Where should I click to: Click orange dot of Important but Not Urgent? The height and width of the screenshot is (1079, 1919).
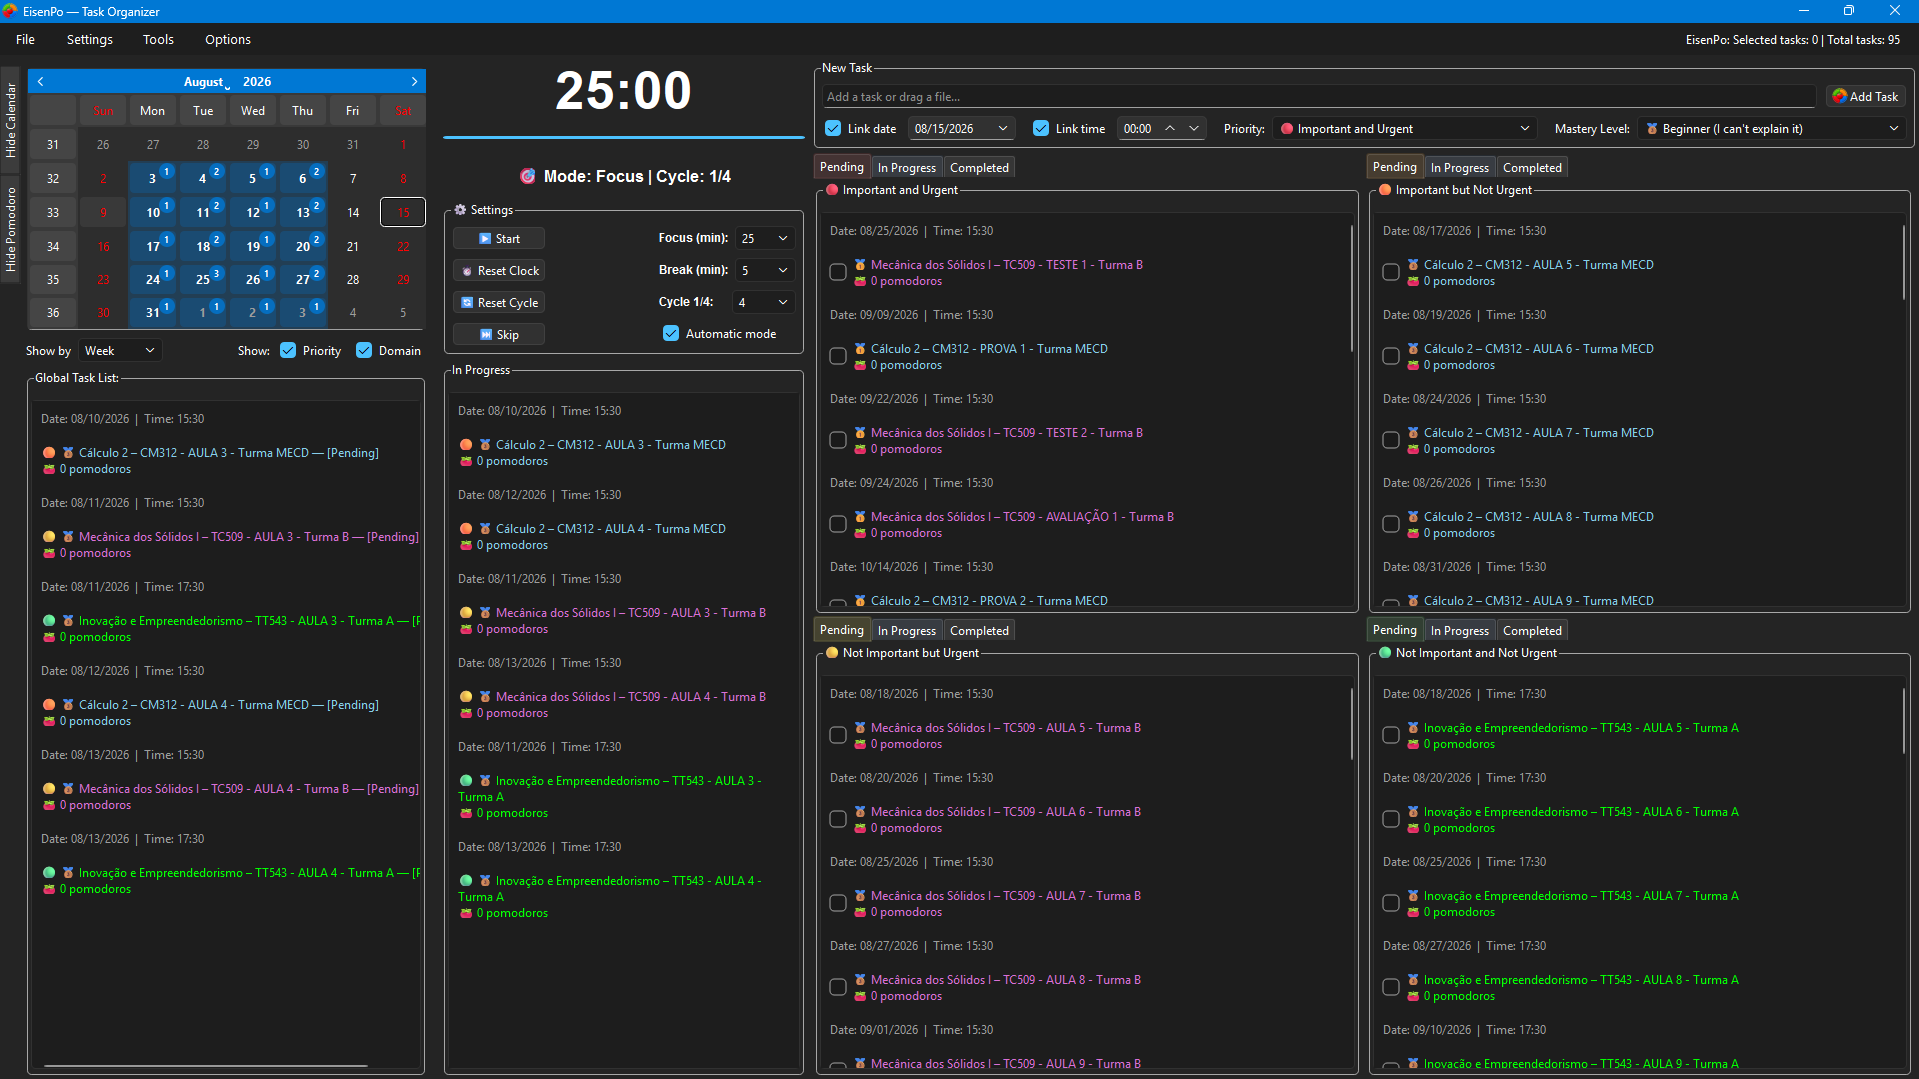coord(1385,190)
